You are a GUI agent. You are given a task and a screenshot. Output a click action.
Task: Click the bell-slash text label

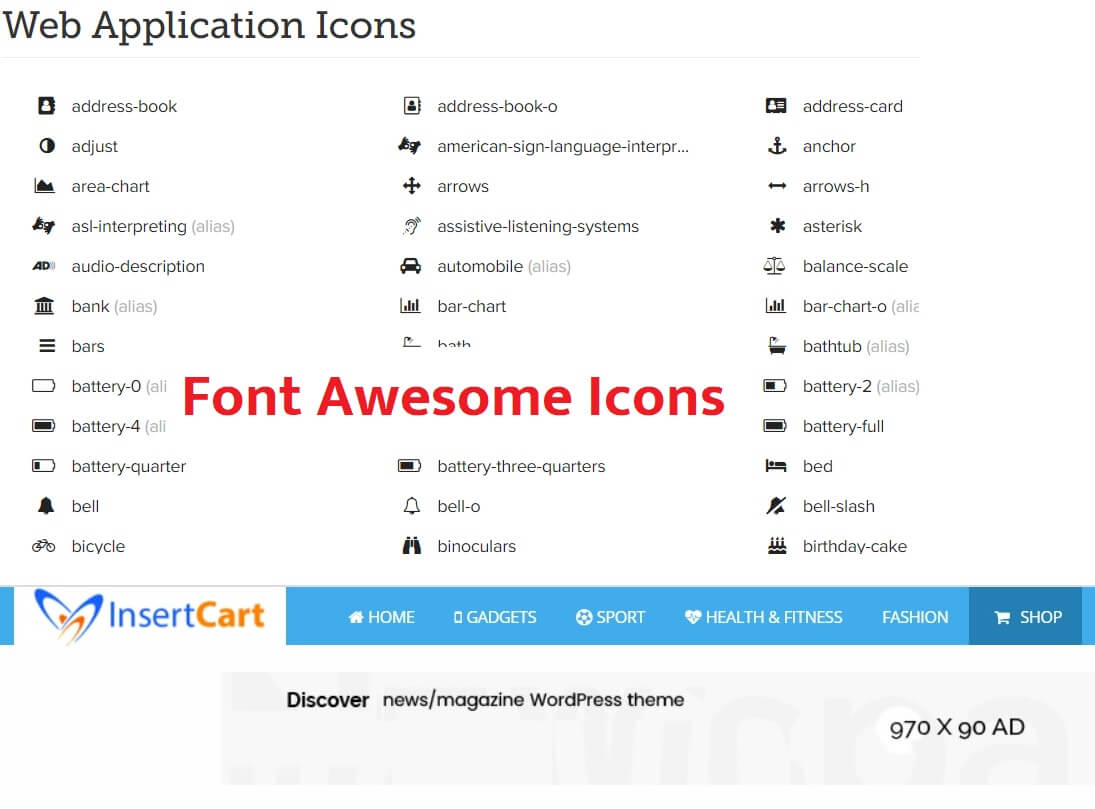[x=839, y=506]
